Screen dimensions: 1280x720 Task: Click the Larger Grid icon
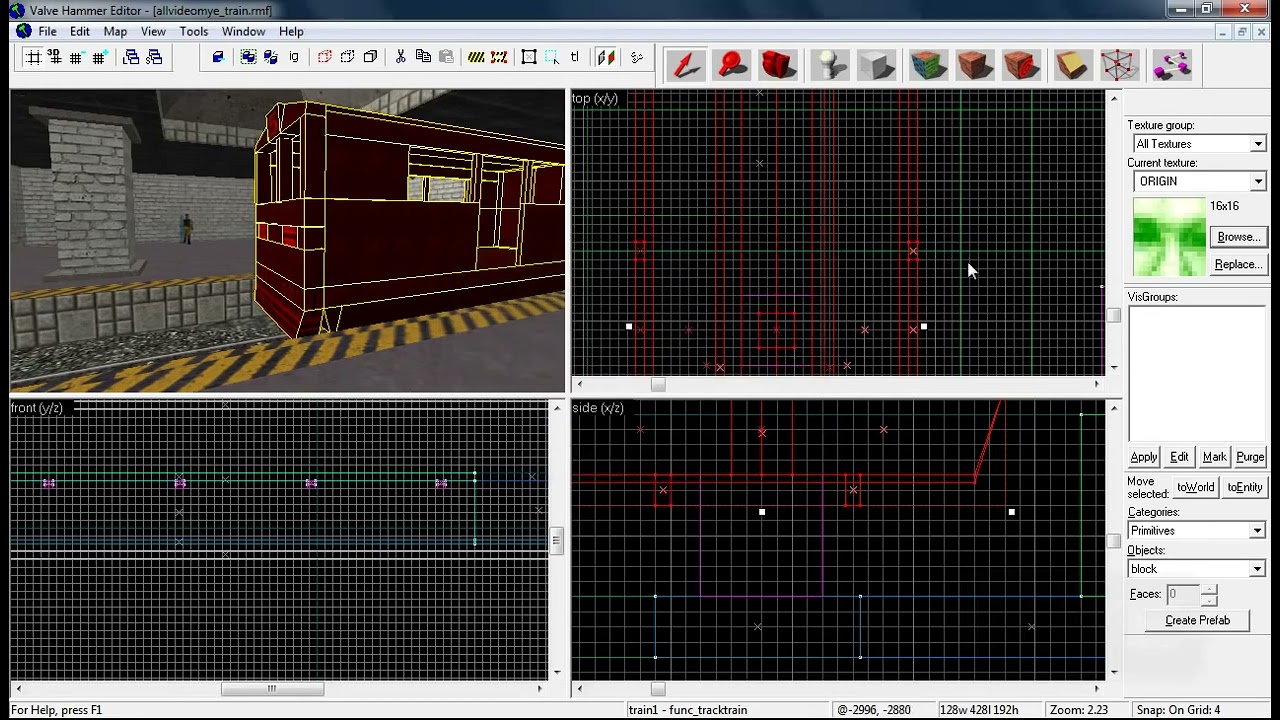pos(99,57)
